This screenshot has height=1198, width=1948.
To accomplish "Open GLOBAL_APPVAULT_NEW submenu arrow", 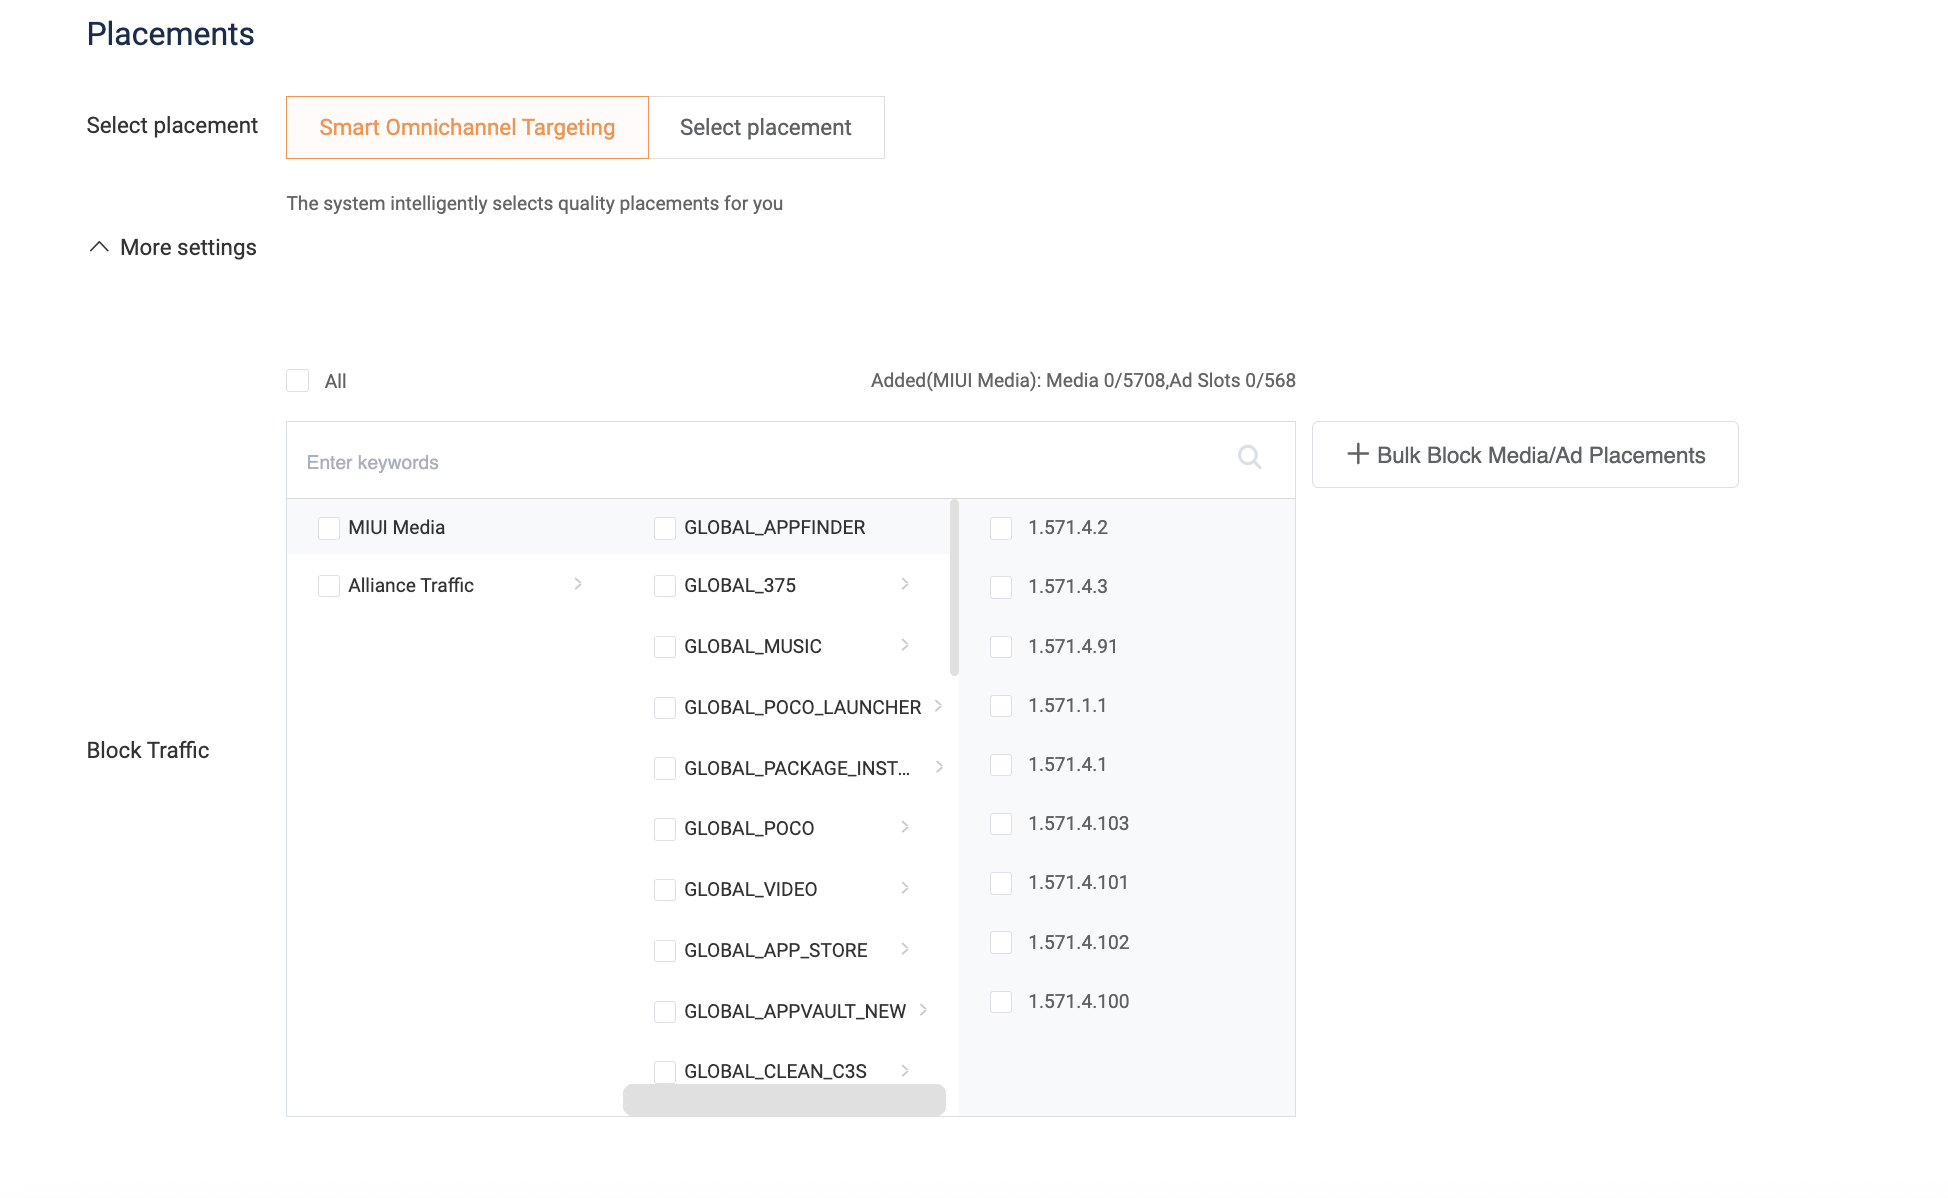I will [923, 1010].
